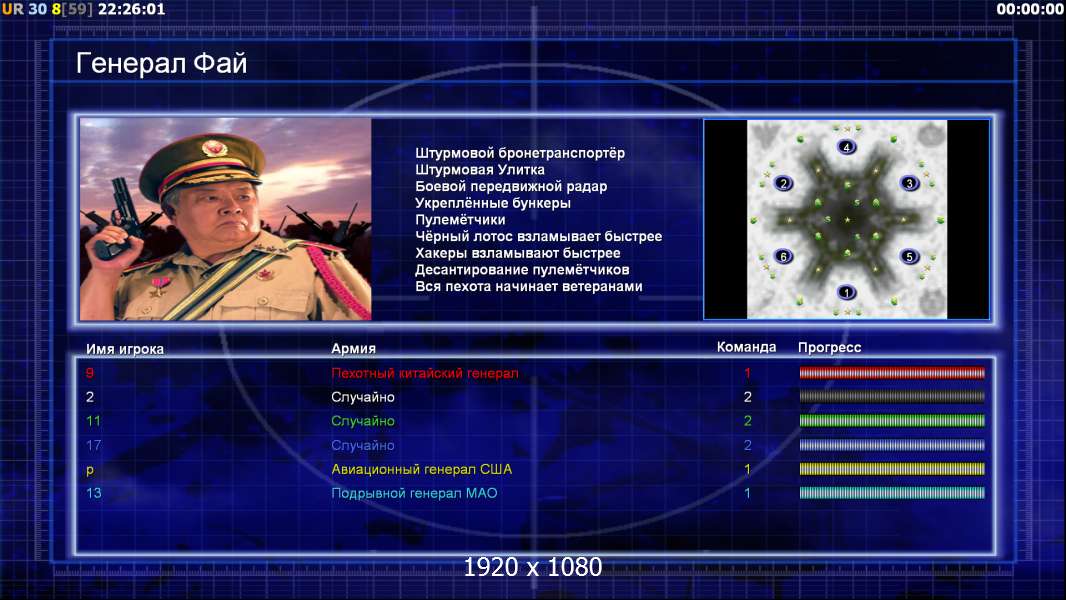Click player name '13' in cyan

tap(93, 493)
